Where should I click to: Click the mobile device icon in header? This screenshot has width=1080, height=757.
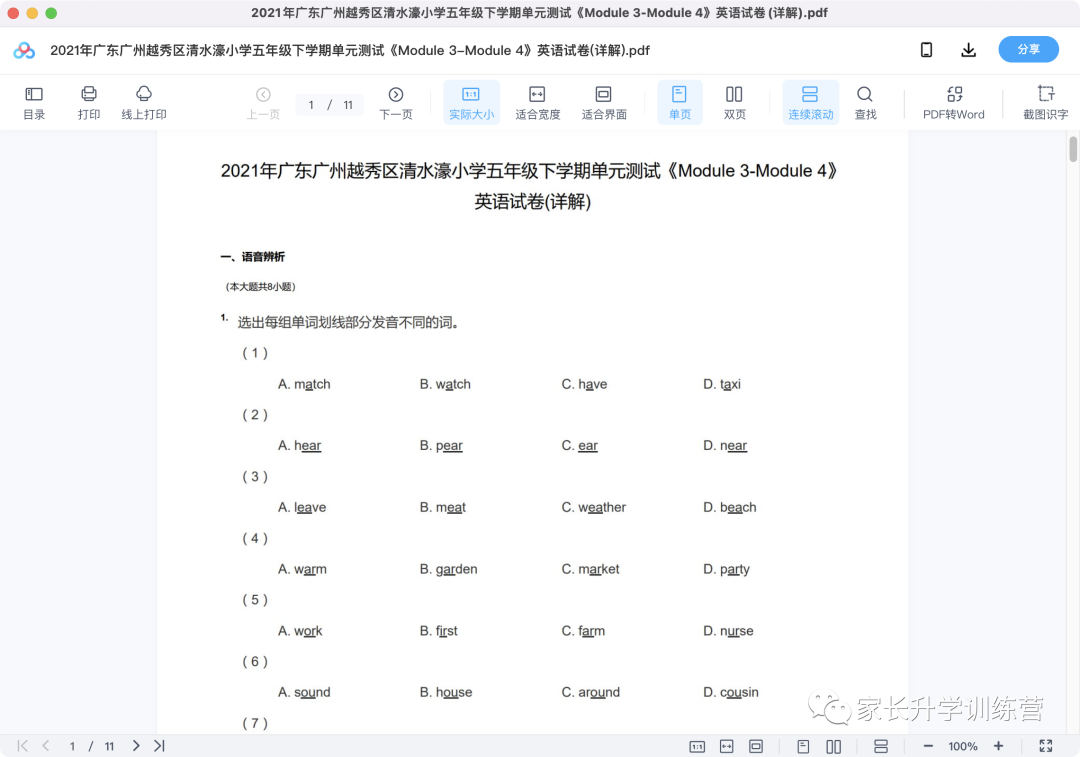[926, 50]
